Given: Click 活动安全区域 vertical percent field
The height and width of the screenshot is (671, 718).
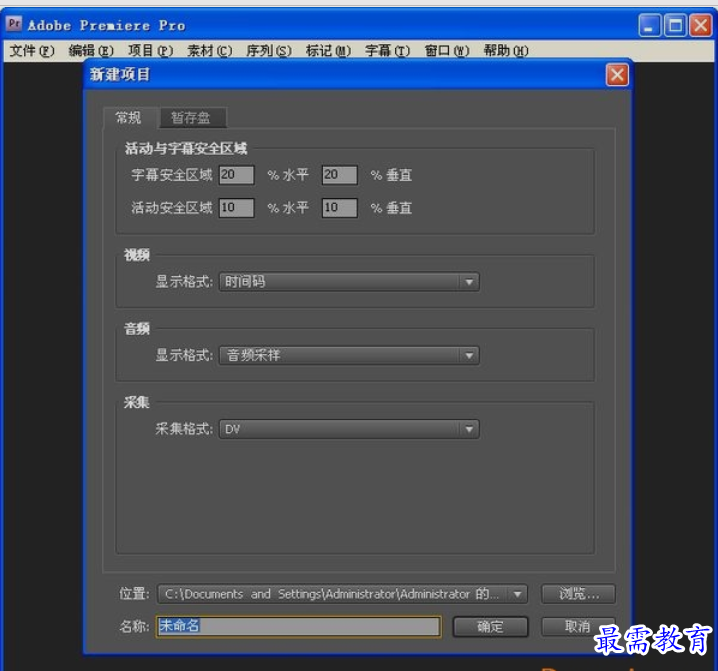Looking at the screenshot, I should click(339, 207).
